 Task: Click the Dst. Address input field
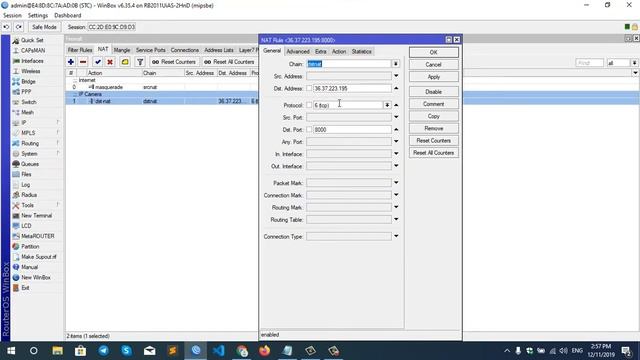(x=352, y=89)
